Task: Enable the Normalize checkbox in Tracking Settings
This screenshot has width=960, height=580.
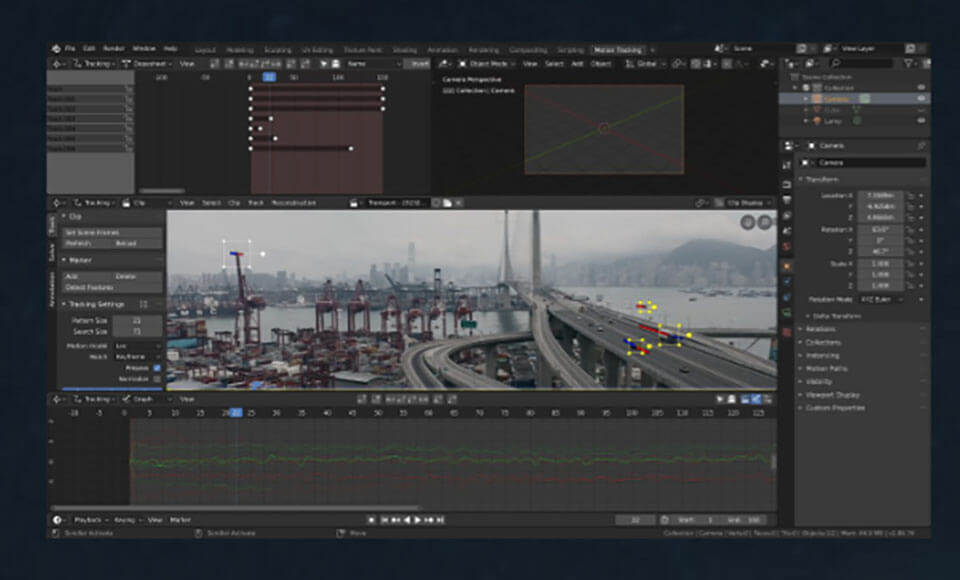Action: tap(155, 378)
